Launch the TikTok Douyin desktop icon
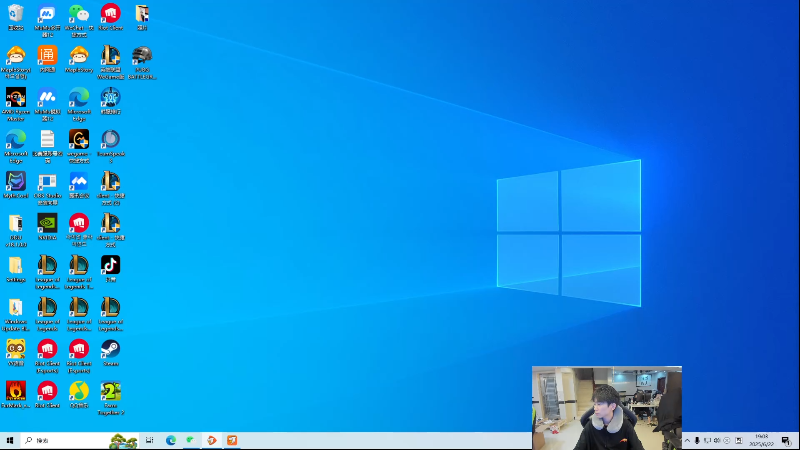This screenshot has width=800, height=450. [110, 269]
